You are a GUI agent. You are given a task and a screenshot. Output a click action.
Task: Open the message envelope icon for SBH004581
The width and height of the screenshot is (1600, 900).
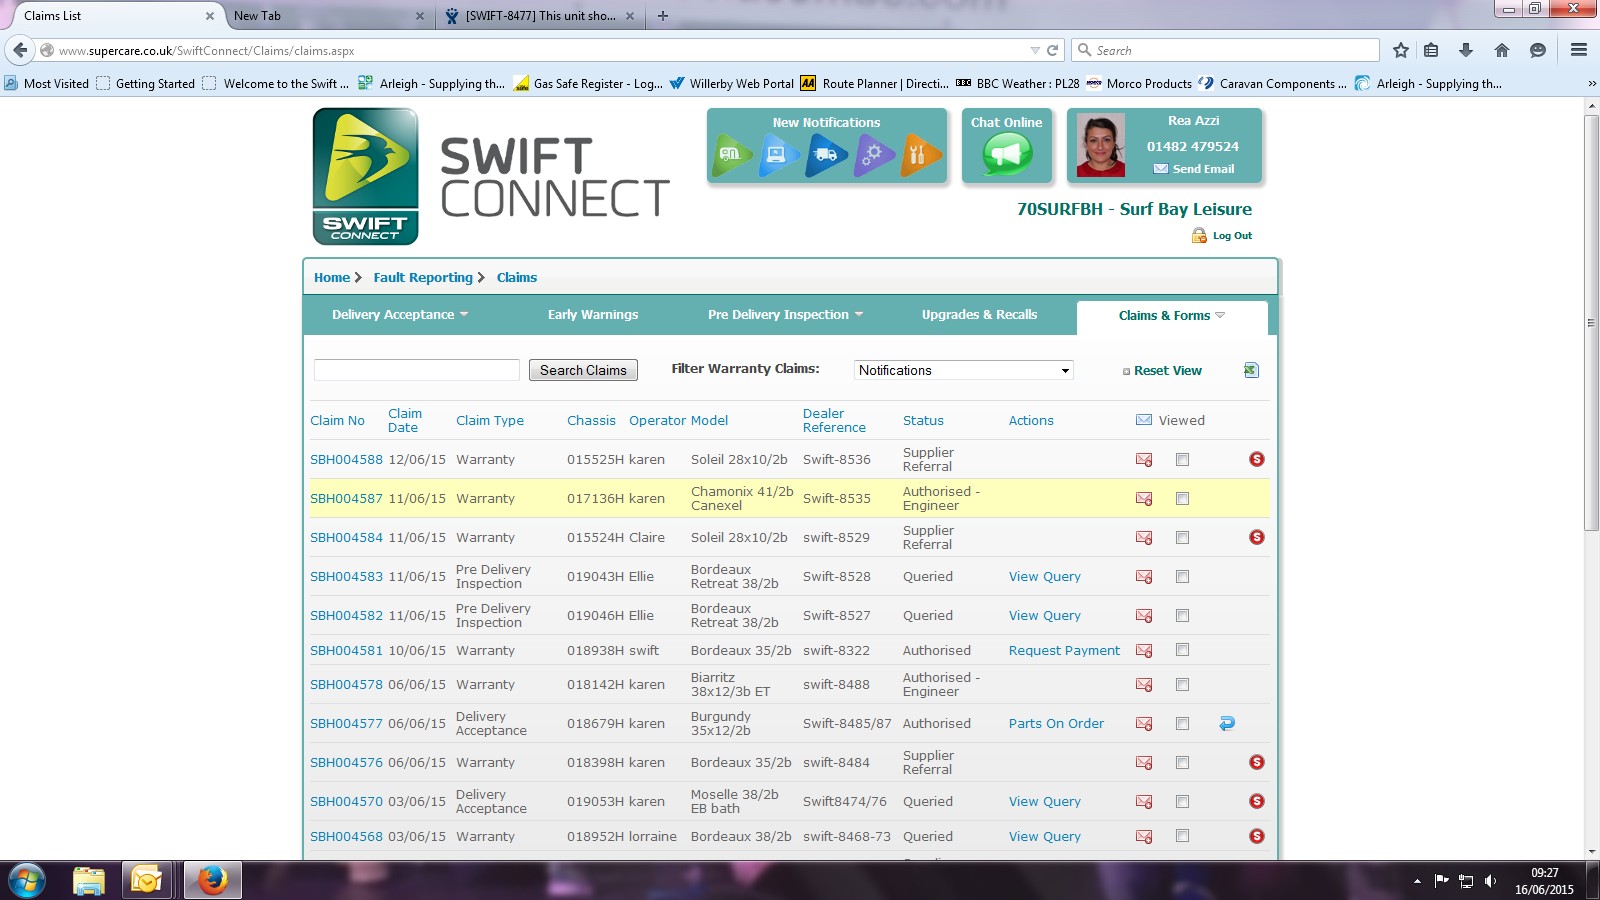(1144, 651)
